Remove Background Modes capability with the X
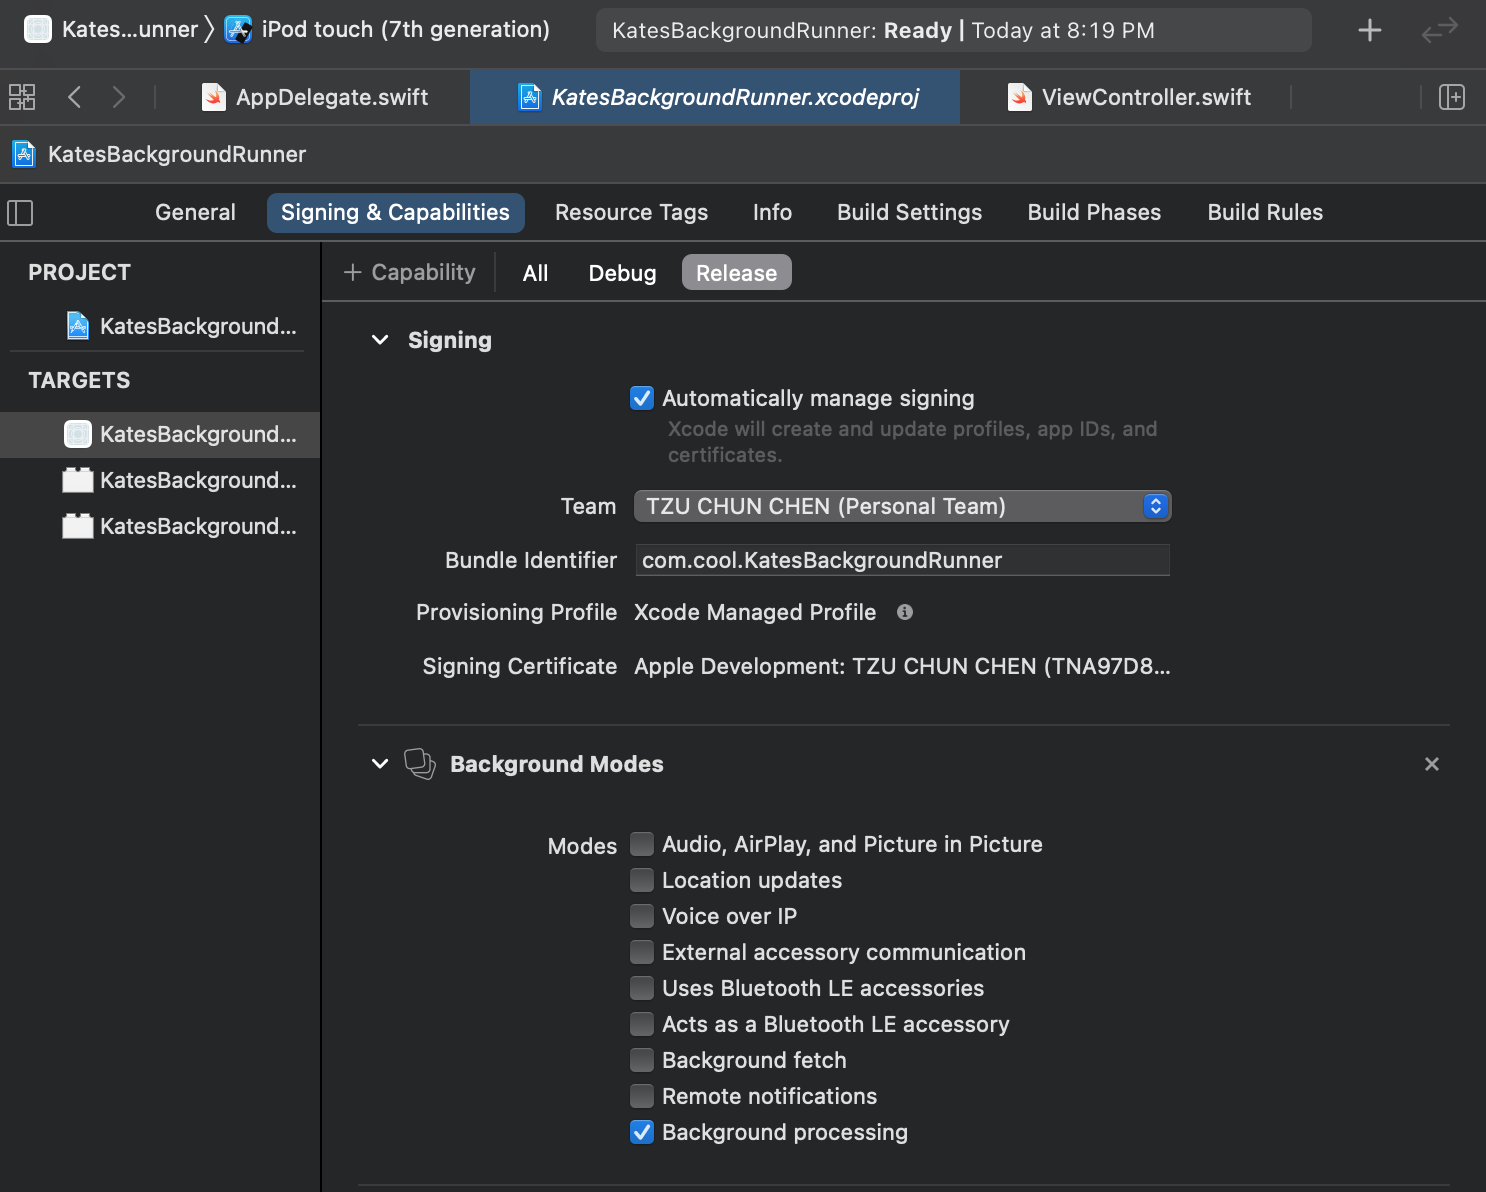Viewport: 1486px width, 1192px height. pos(1432,764)
